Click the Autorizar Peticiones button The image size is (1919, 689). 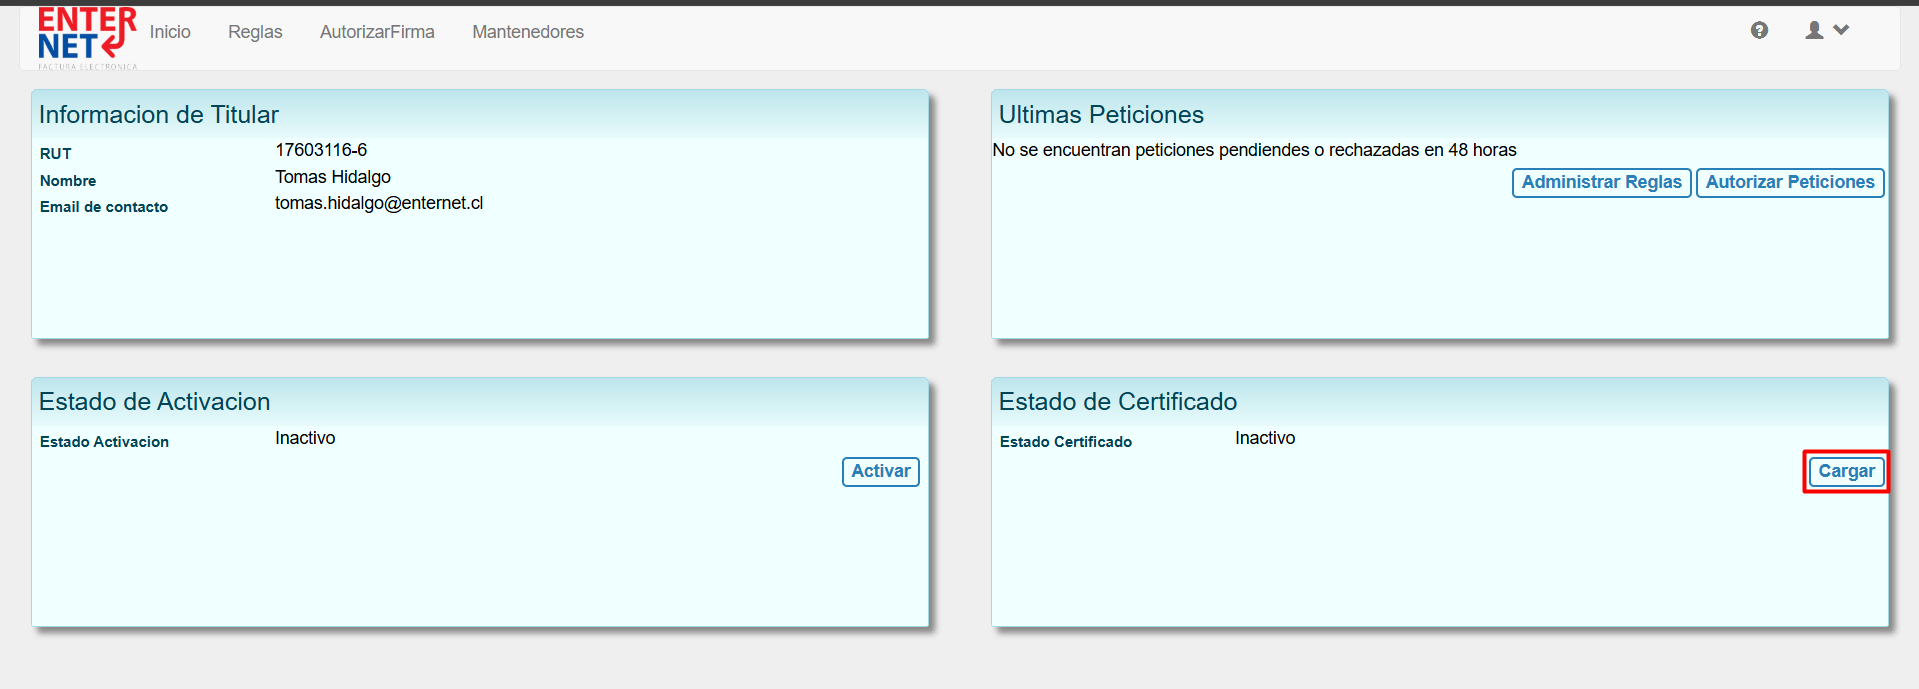[x=1789, y=182]
